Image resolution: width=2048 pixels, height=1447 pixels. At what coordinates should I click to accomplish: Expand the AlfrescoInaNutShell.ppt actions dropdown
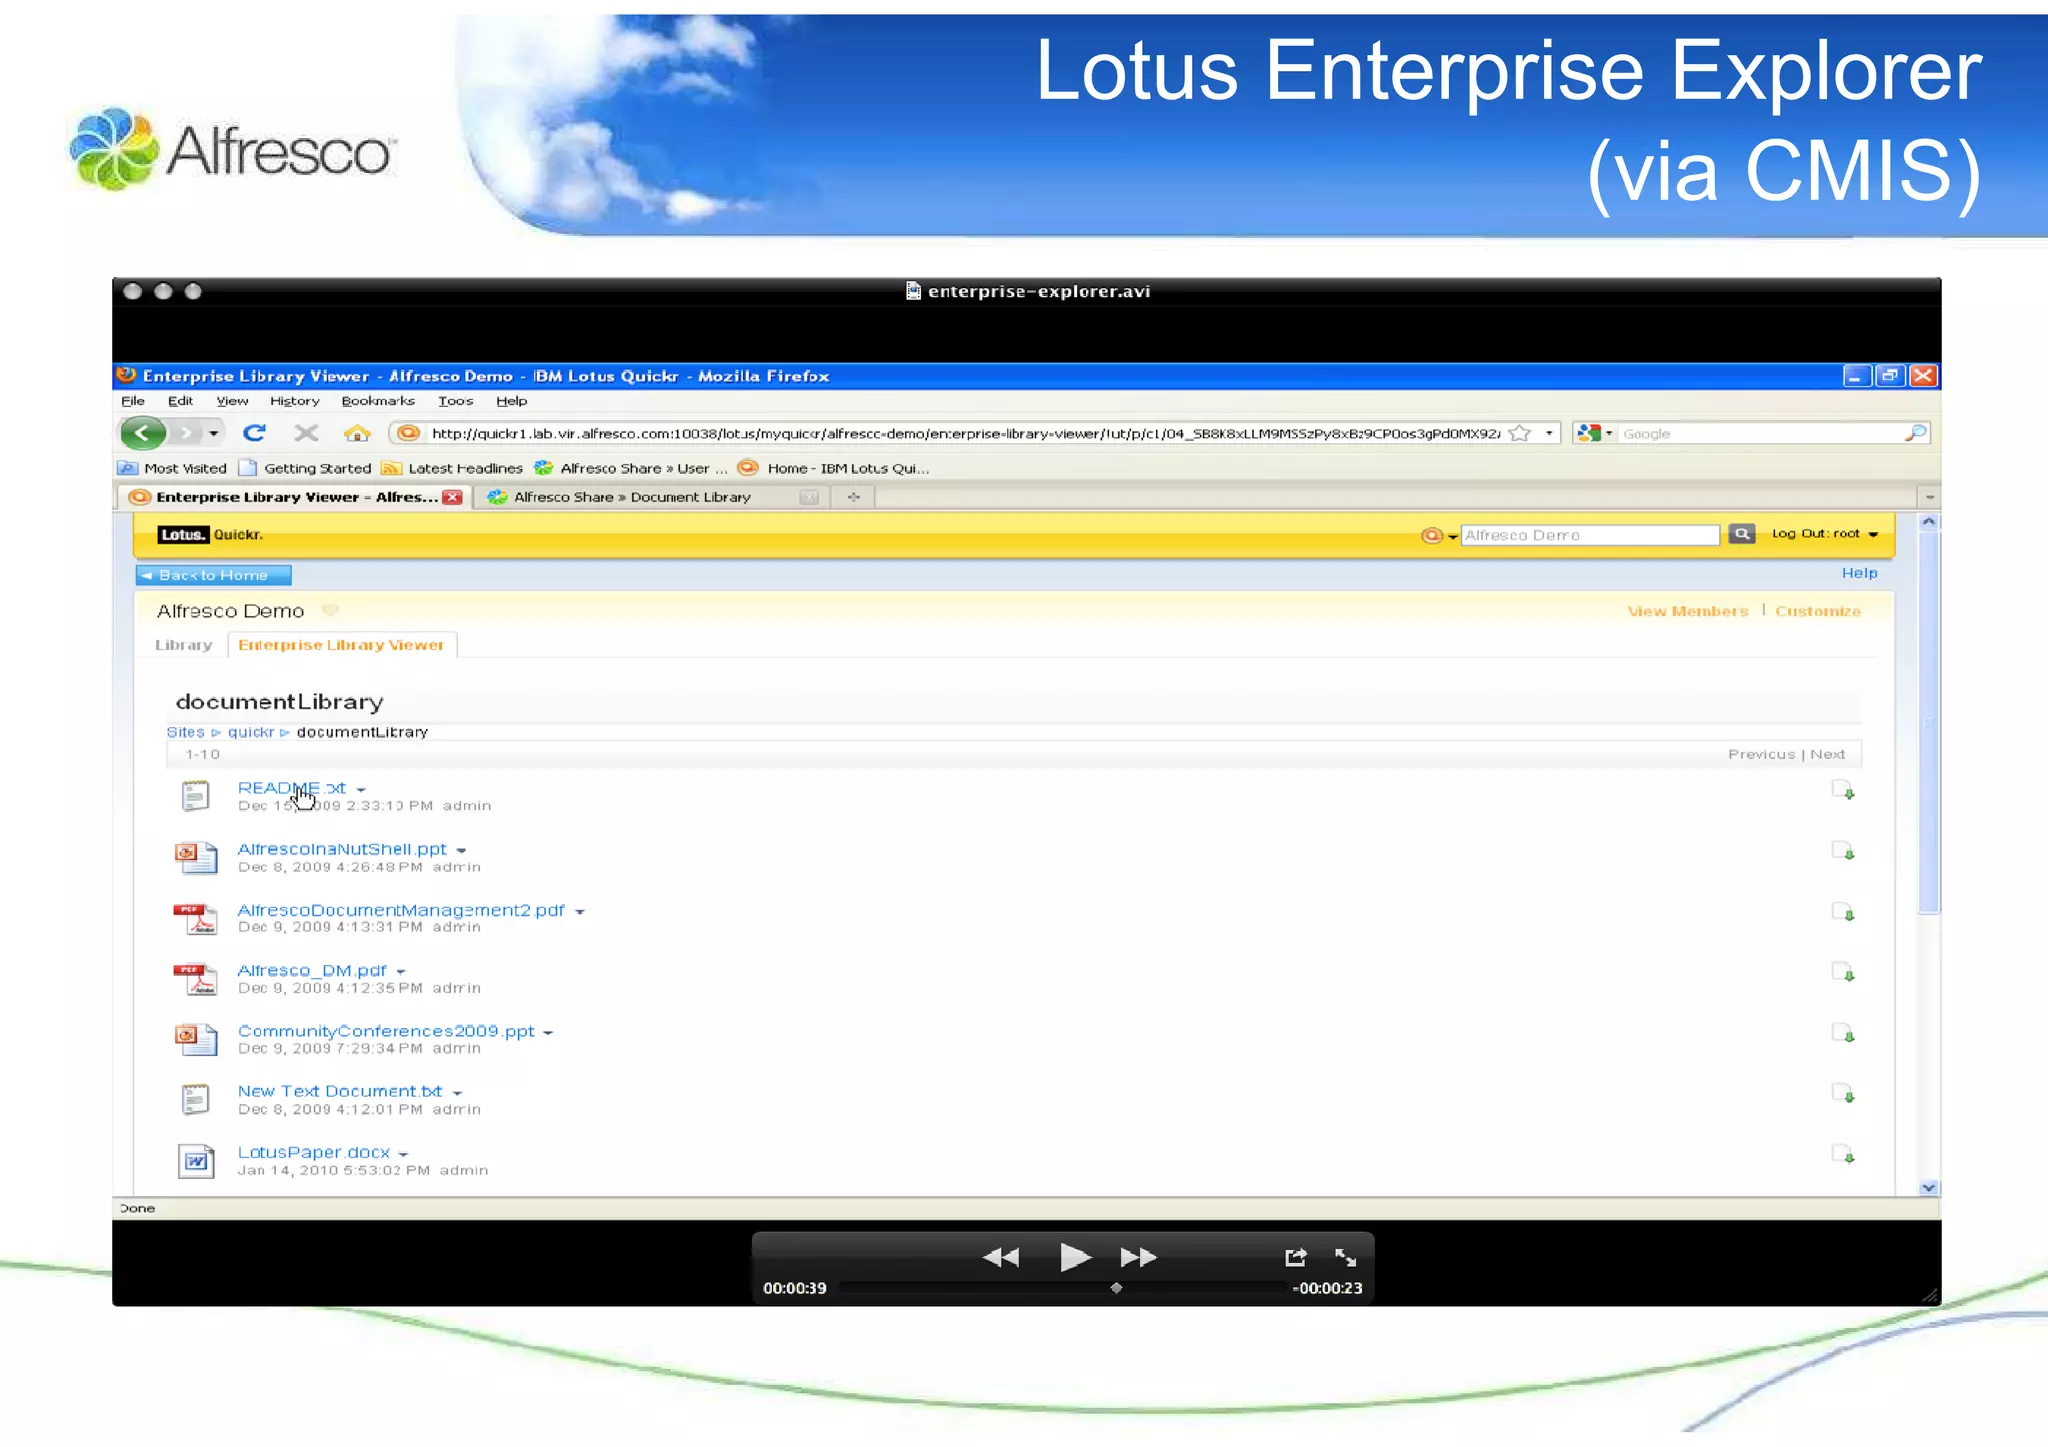click(x=461, y=851)
